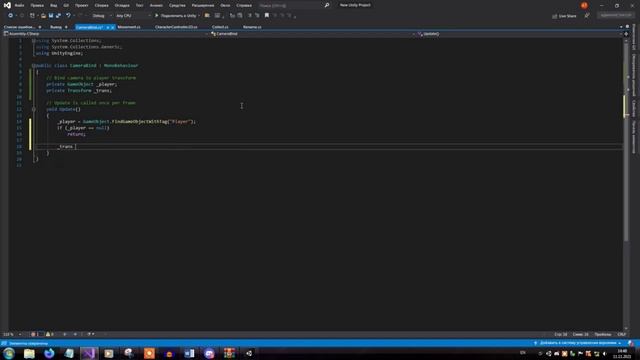Screen dimensions: 640x360
Task: Click the orange account avatar
Action: click(584, 6)
